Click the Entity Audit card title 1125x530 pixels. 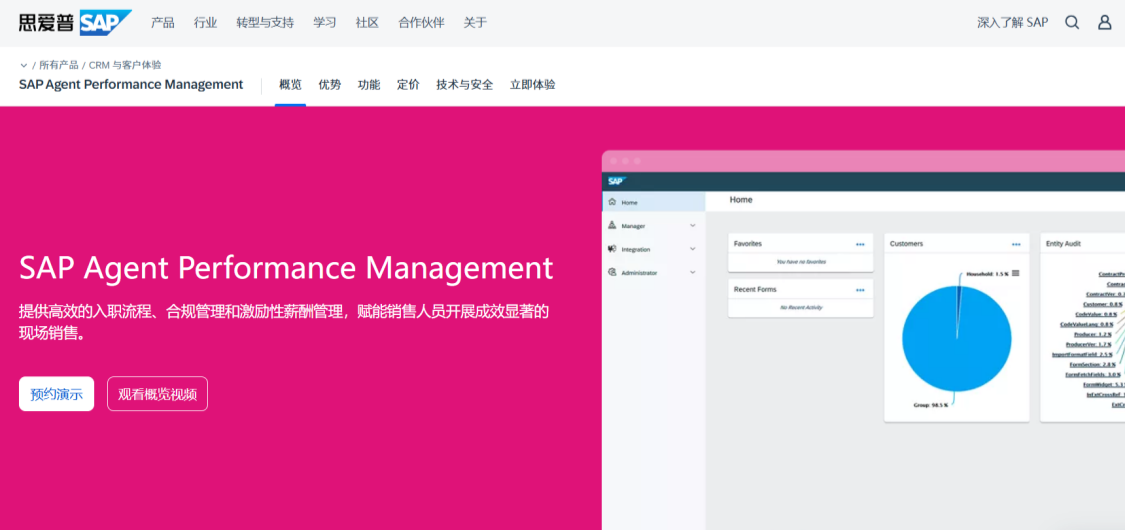point(1063,244)
